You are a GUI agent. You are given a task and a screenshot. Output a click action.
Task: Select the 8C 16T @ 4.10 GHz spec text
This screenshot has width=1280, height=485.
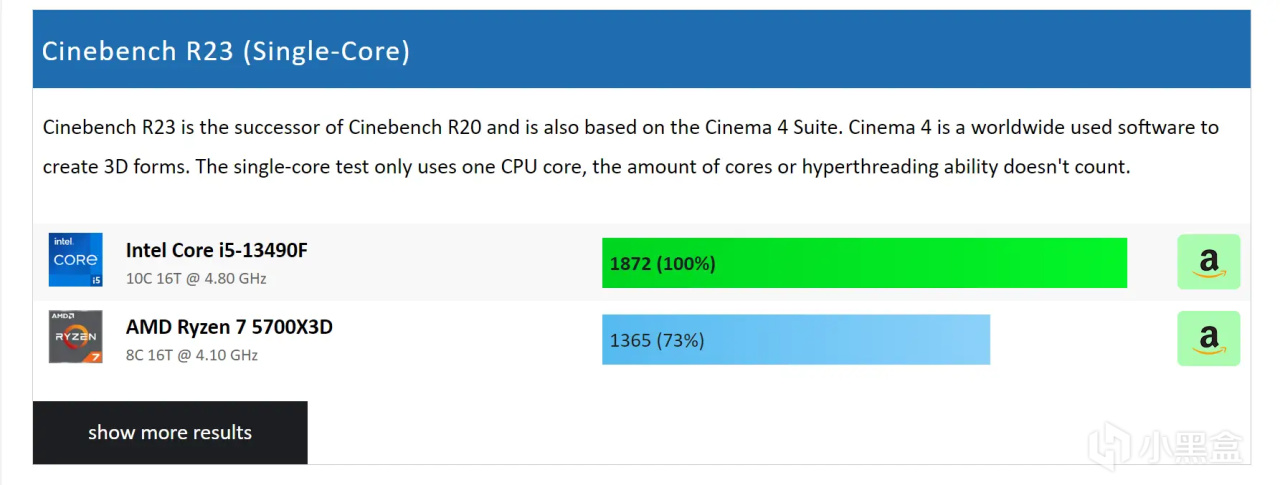[x=192, y=356]
